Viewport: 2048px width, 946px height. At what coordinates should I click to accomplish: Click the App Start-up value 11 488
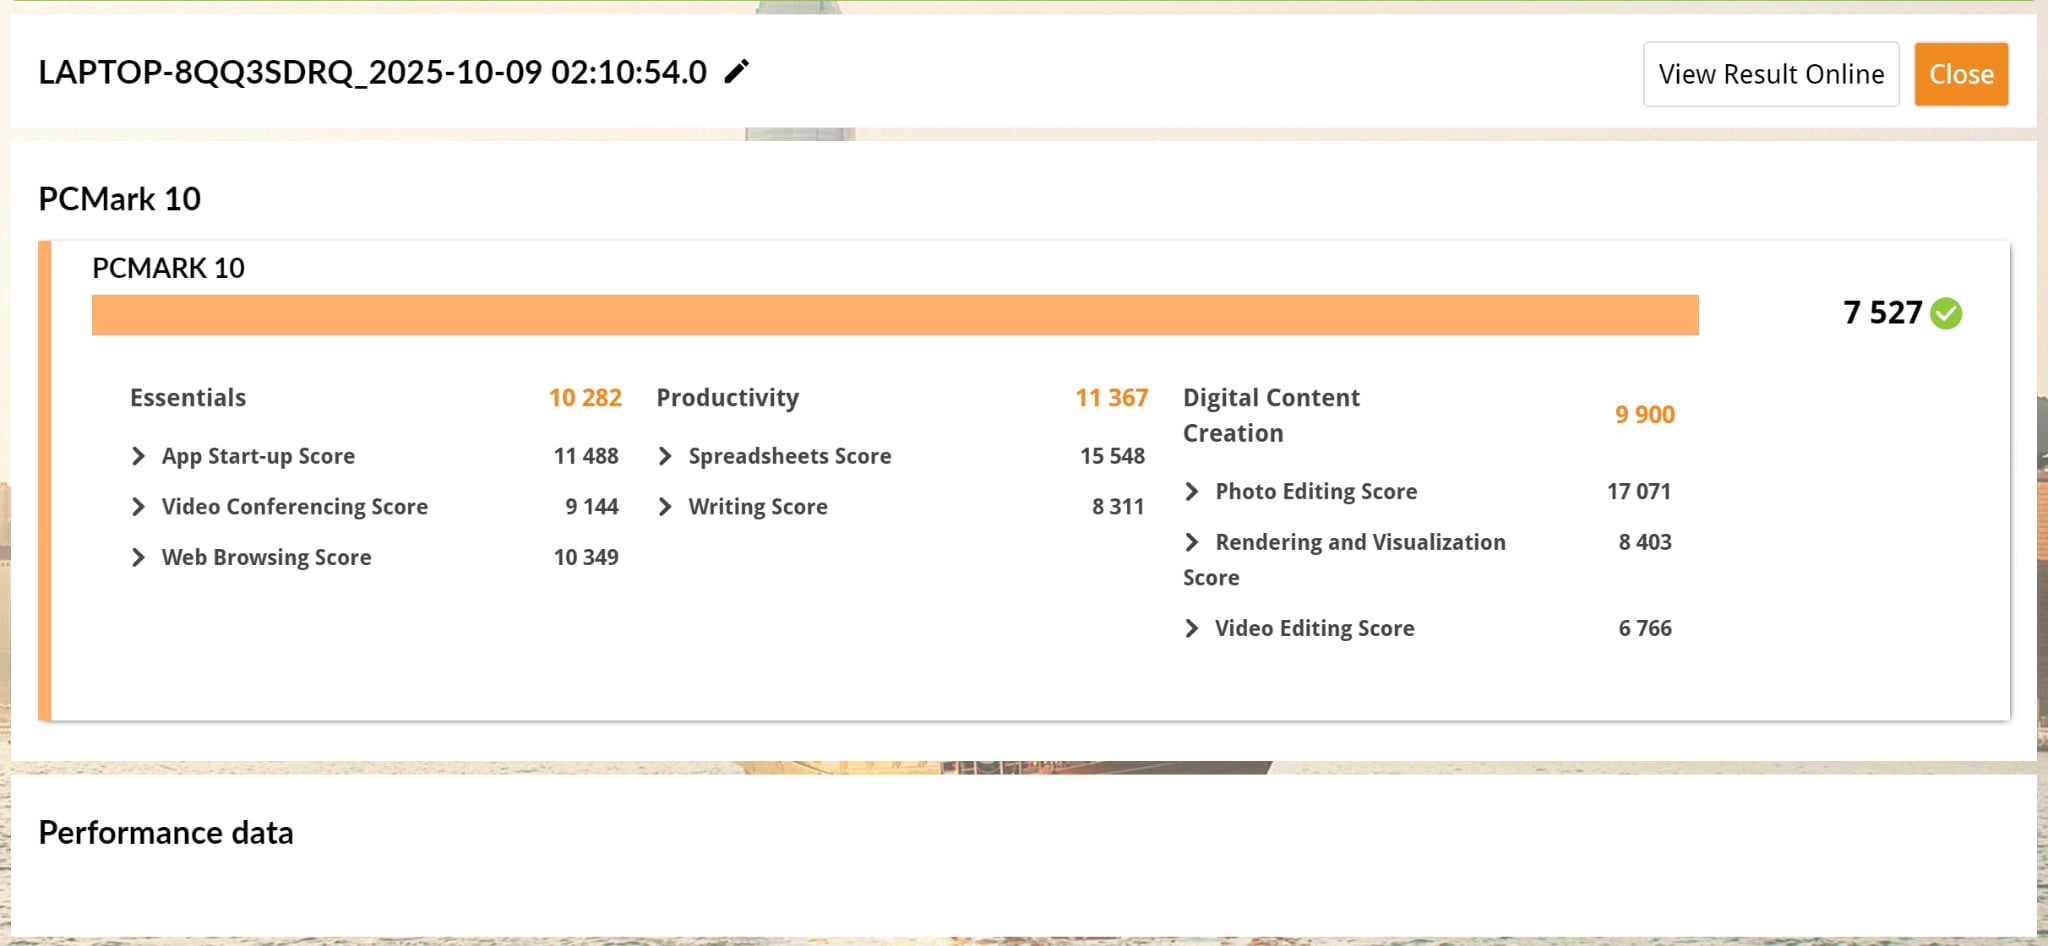(586, 456)
